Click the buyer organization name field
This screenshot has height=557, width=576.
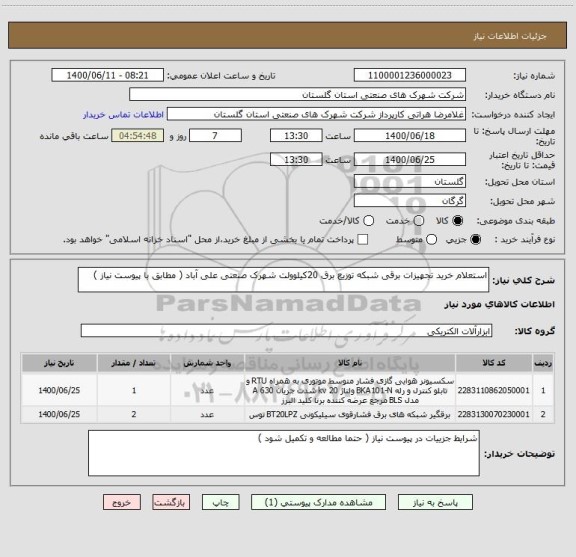(298, 95)
